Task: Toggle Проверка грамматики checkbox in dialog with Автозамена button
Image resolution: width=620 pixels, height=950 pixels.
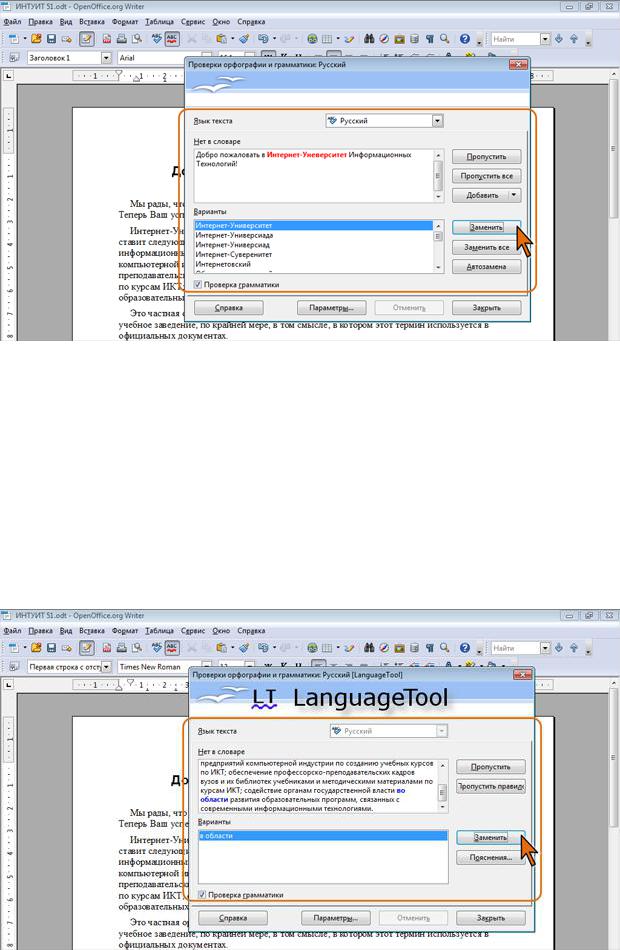Action: [198, 284]
